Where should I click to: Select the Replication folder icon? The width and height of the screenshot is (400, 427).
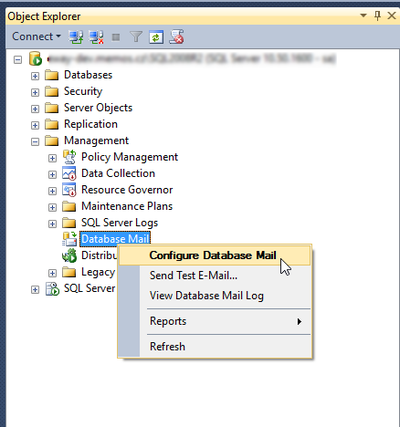tap(52, 124)
